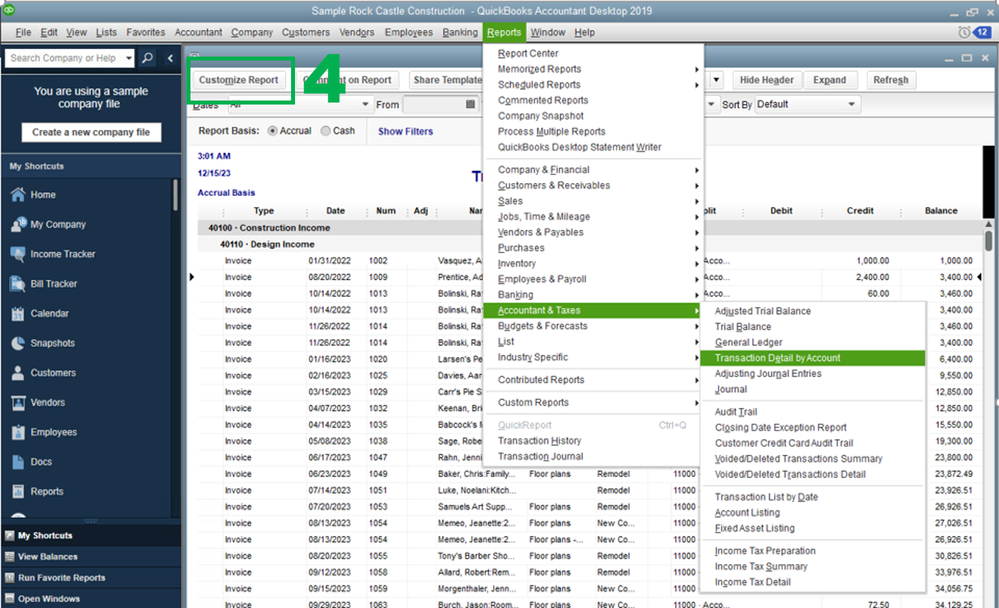The height and width of the screenshot is (608, 999).
Task: Open the Docs shortcut icon
Action: point(18,462)
